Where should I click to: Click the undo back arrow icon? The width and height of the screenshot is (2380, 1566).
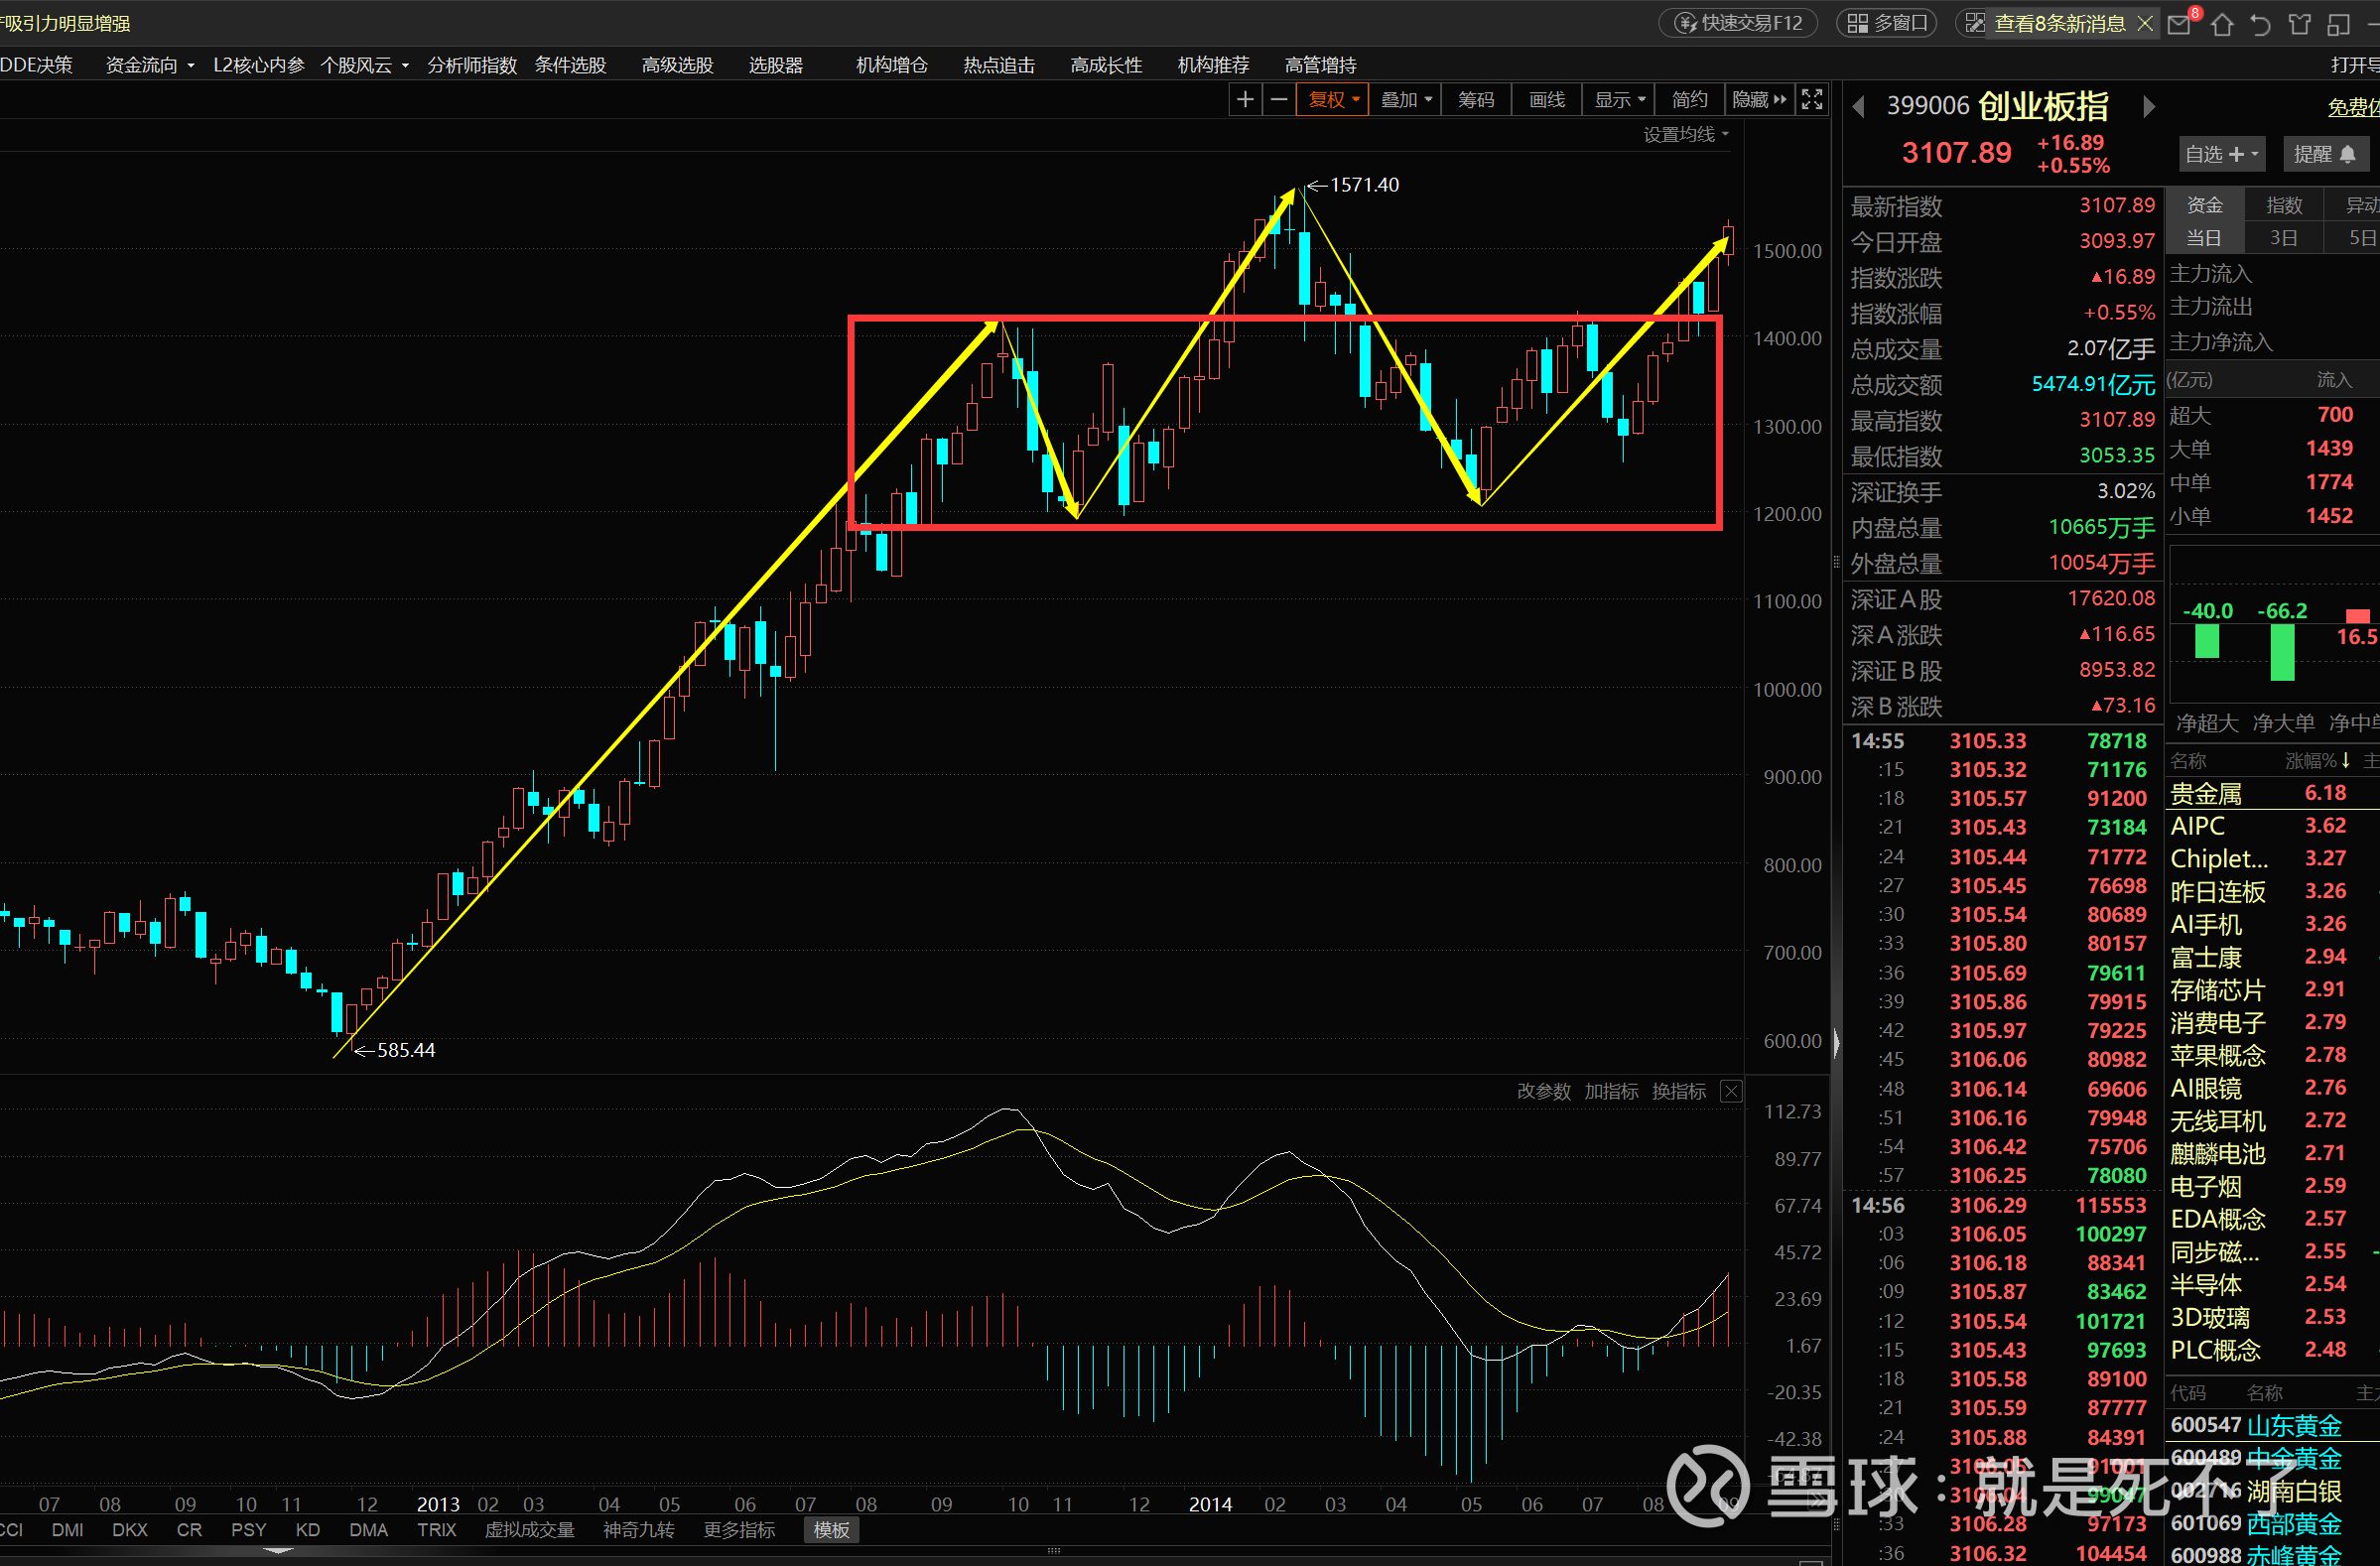2260,24
